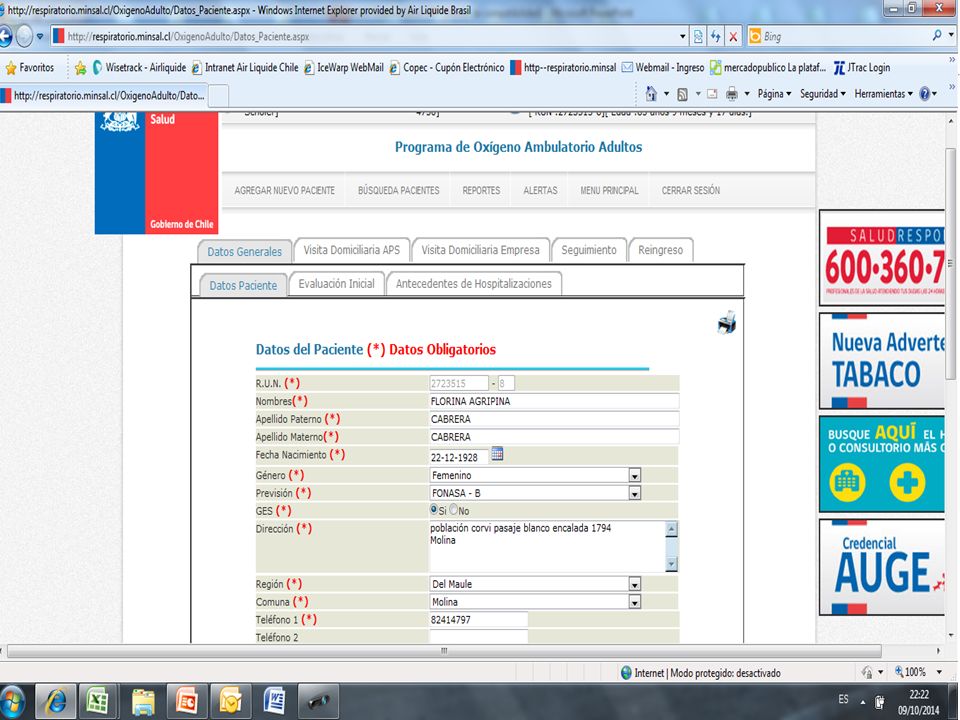
Task: Switch to the Reingreso tab
Action: tap(661, 250)
